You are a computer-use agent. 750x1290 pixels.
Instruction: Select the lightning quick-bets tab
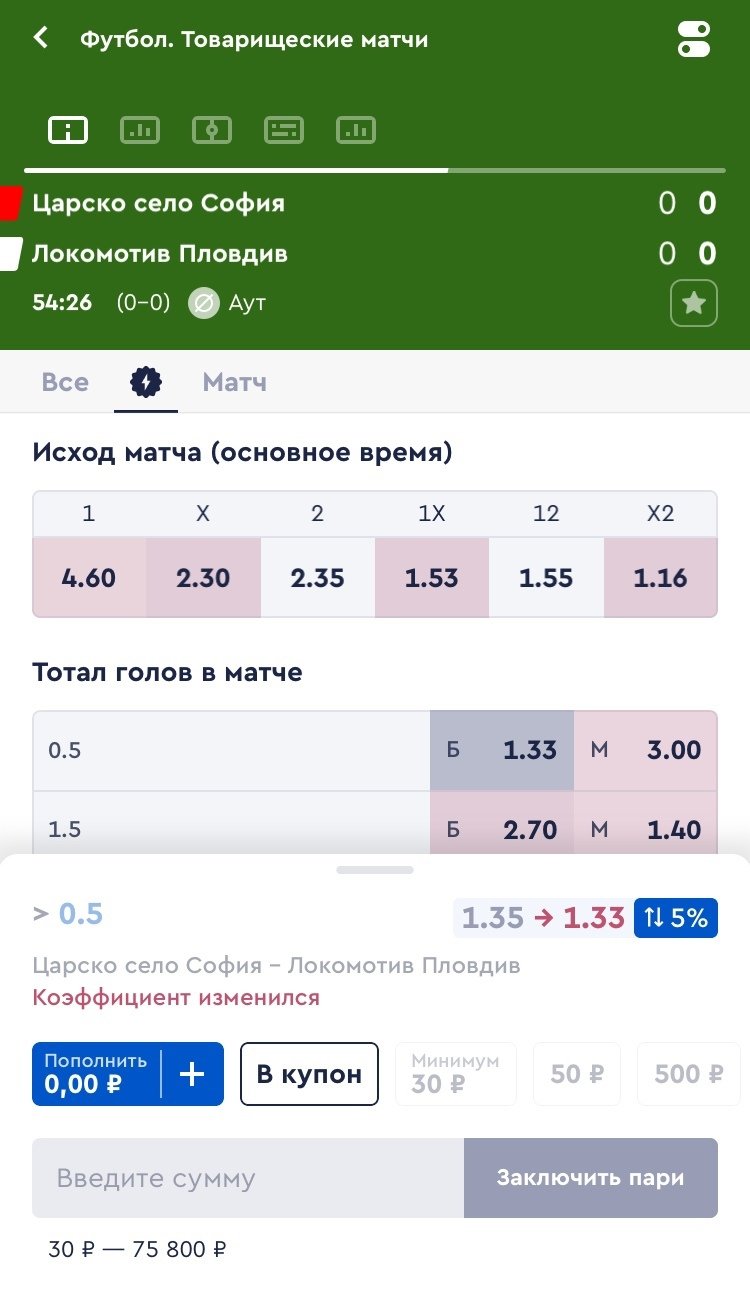[146, 382]
